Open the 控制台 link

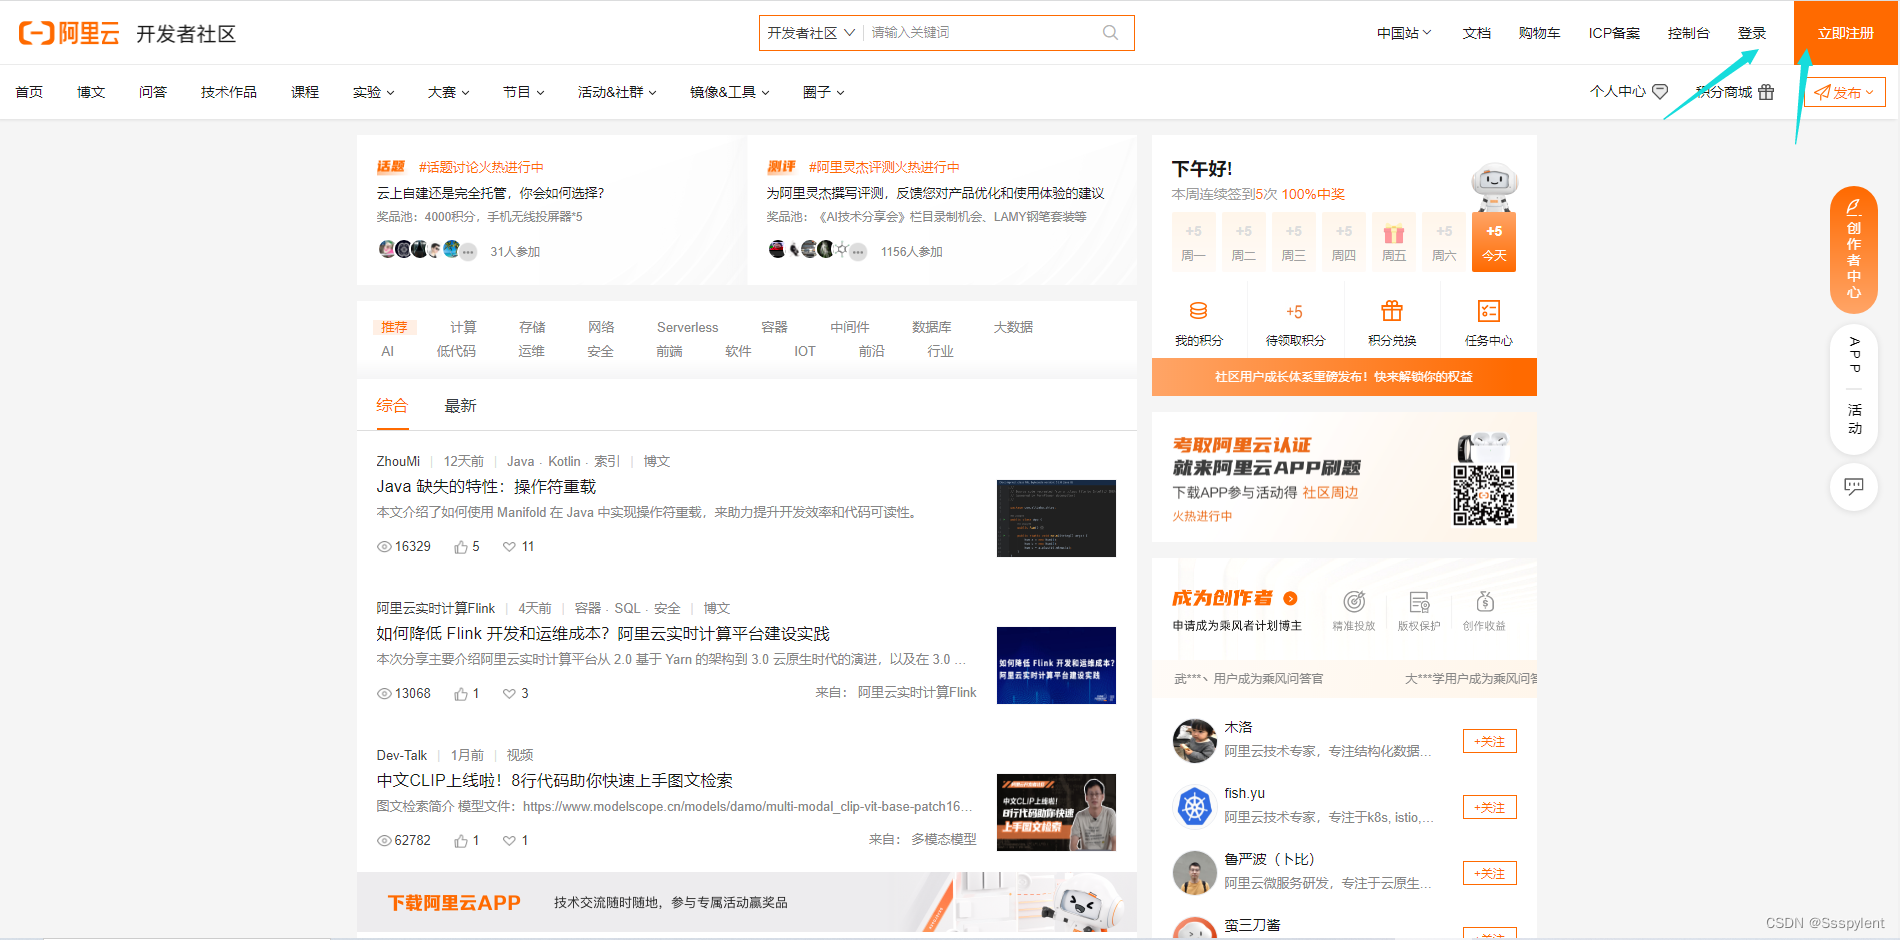click(1688, 33)
